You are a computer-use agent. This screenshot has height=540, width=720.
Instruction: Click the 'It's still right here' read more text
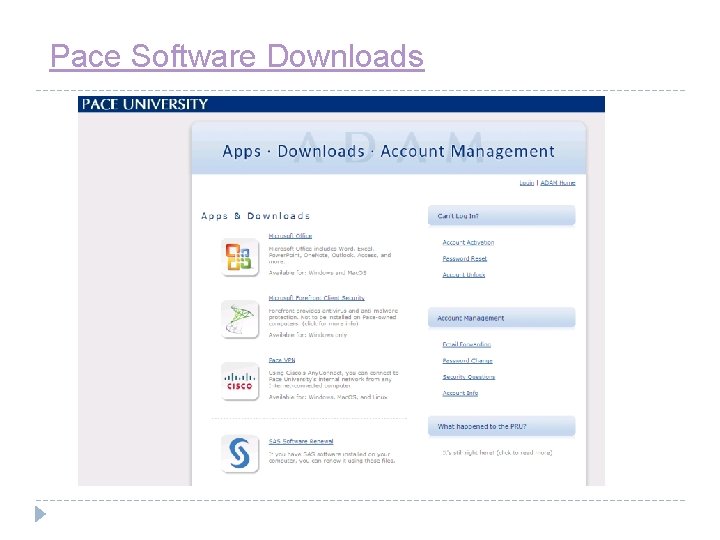pos(497,453)
